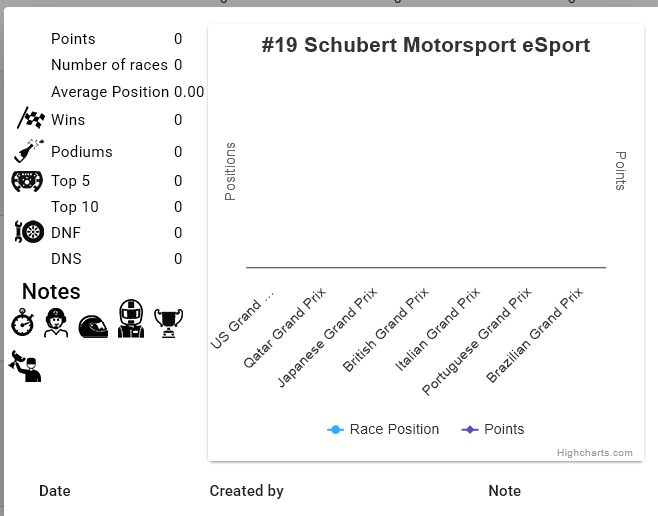The image size is (658, 516).
Task: Click the Note column header
Action: point(504,491)
